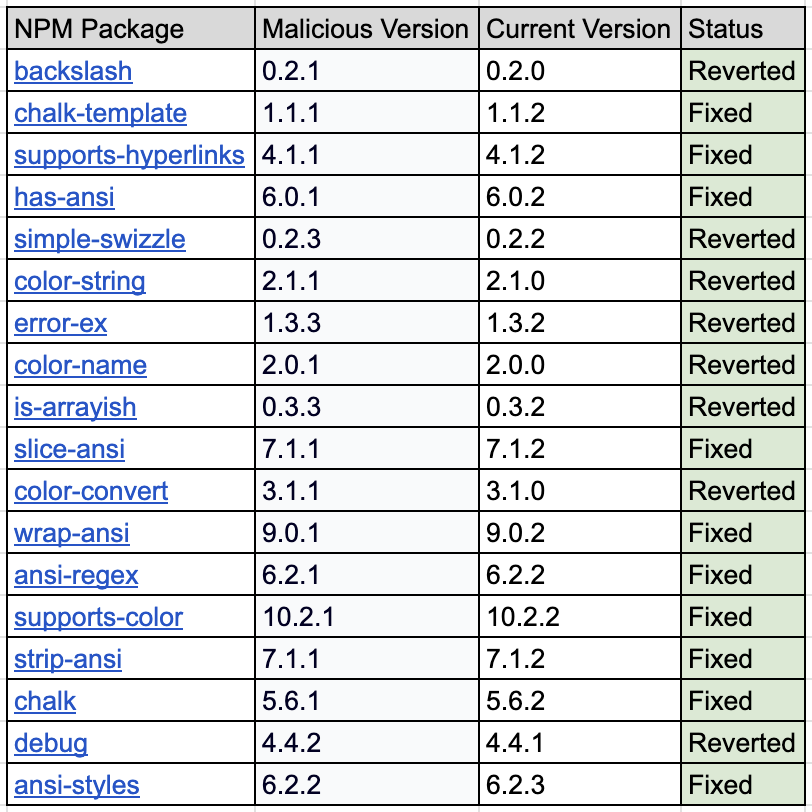Screen dimensions: 812x812
Task: Select the Malicious Version header cell
Action: [367, 28]
